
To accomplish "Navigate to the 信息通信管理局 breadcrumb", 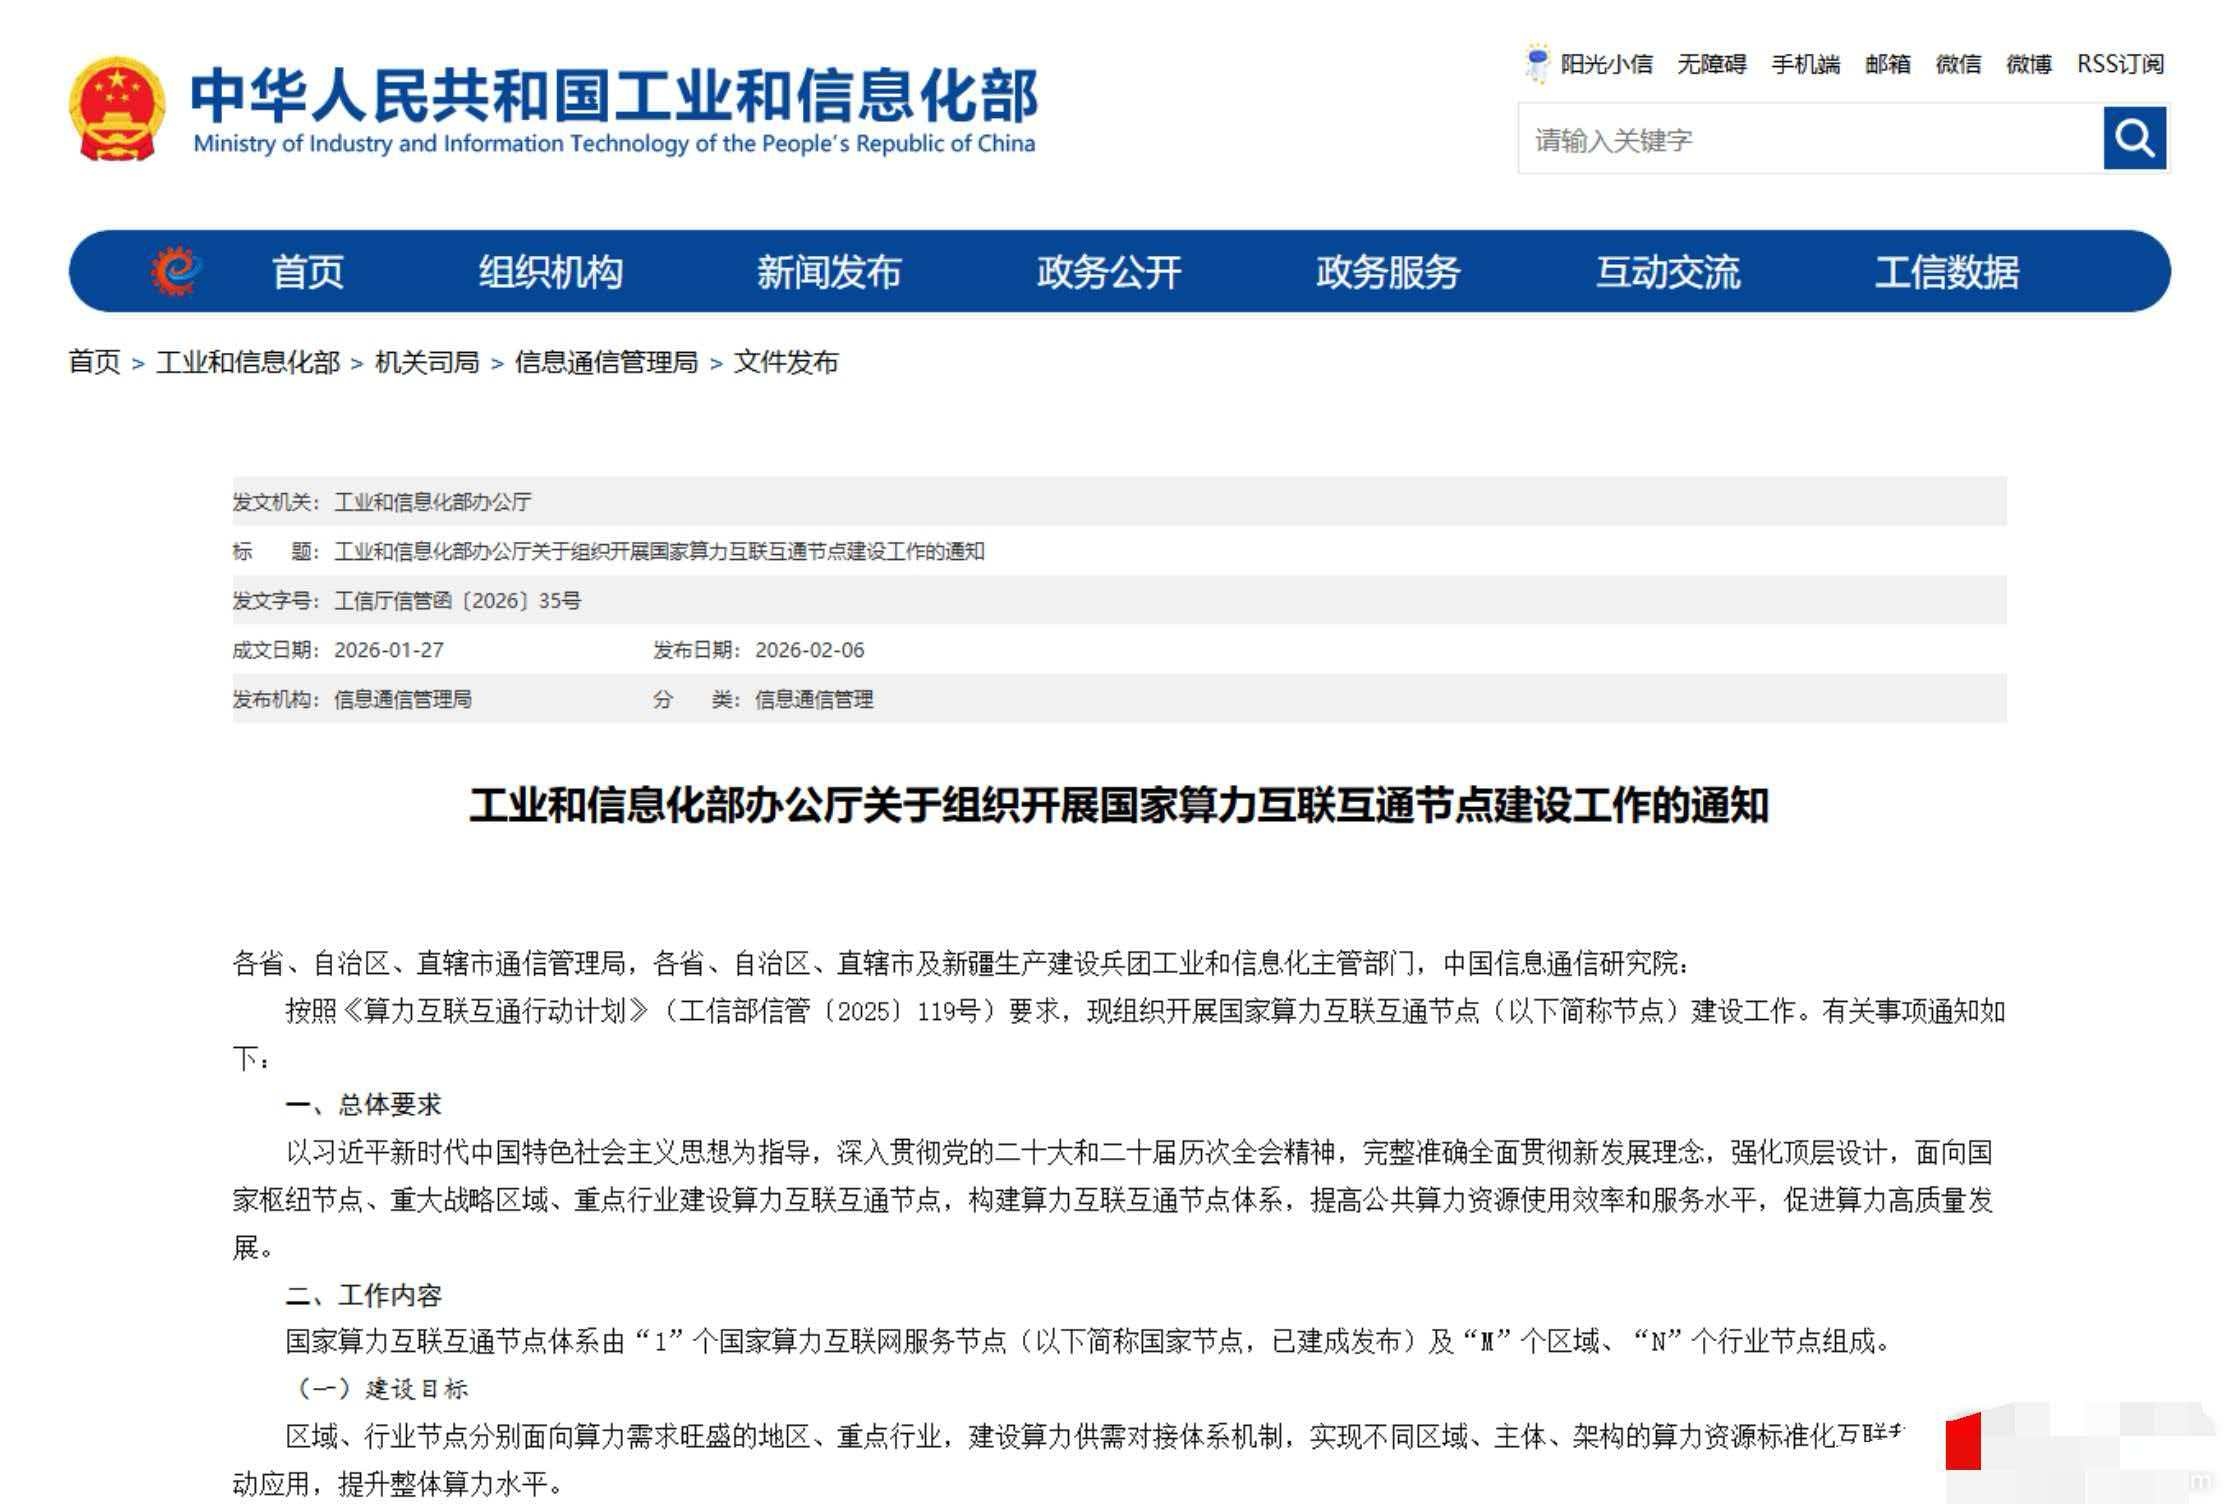I will coord(606,362).
